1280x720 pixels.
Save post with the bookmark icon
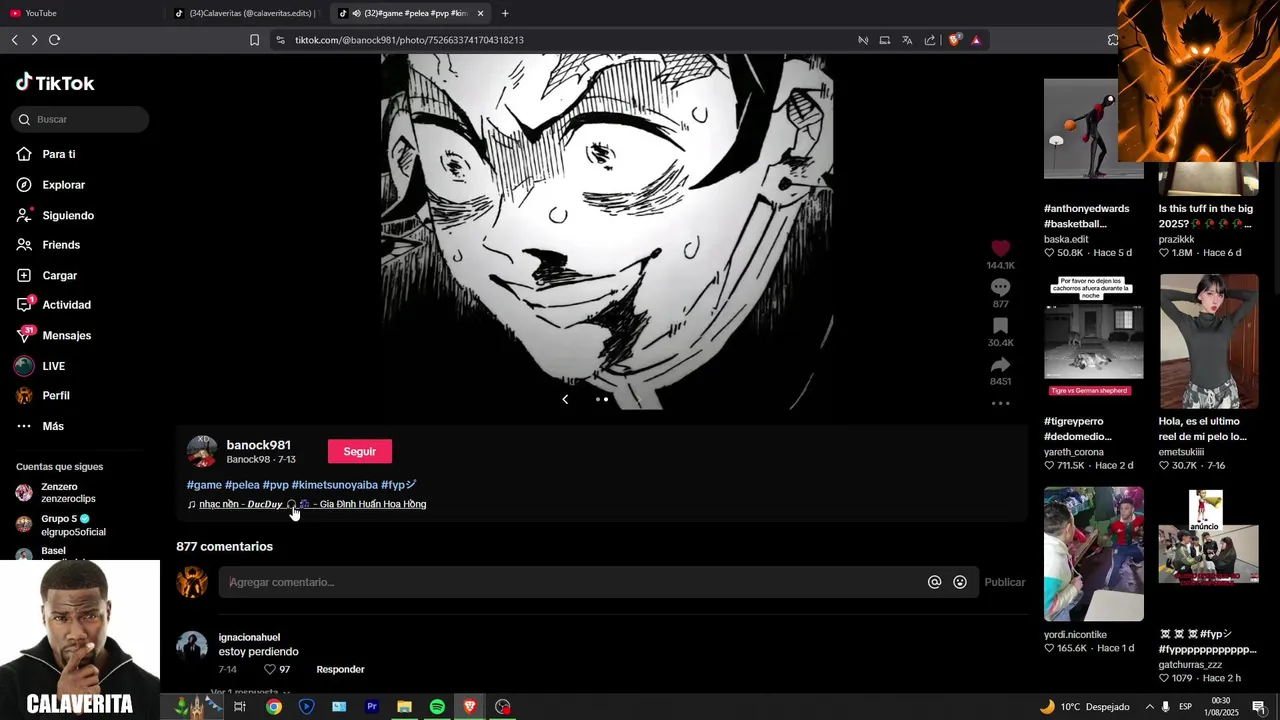click(1000, 326)
